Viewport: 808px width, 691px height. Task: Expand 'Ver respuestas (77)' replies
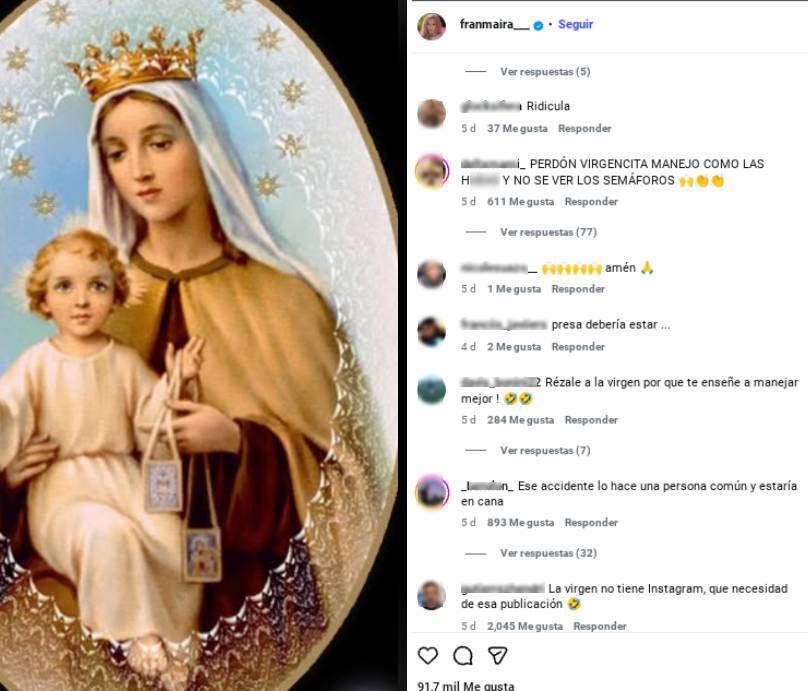[x=548, y=232]
